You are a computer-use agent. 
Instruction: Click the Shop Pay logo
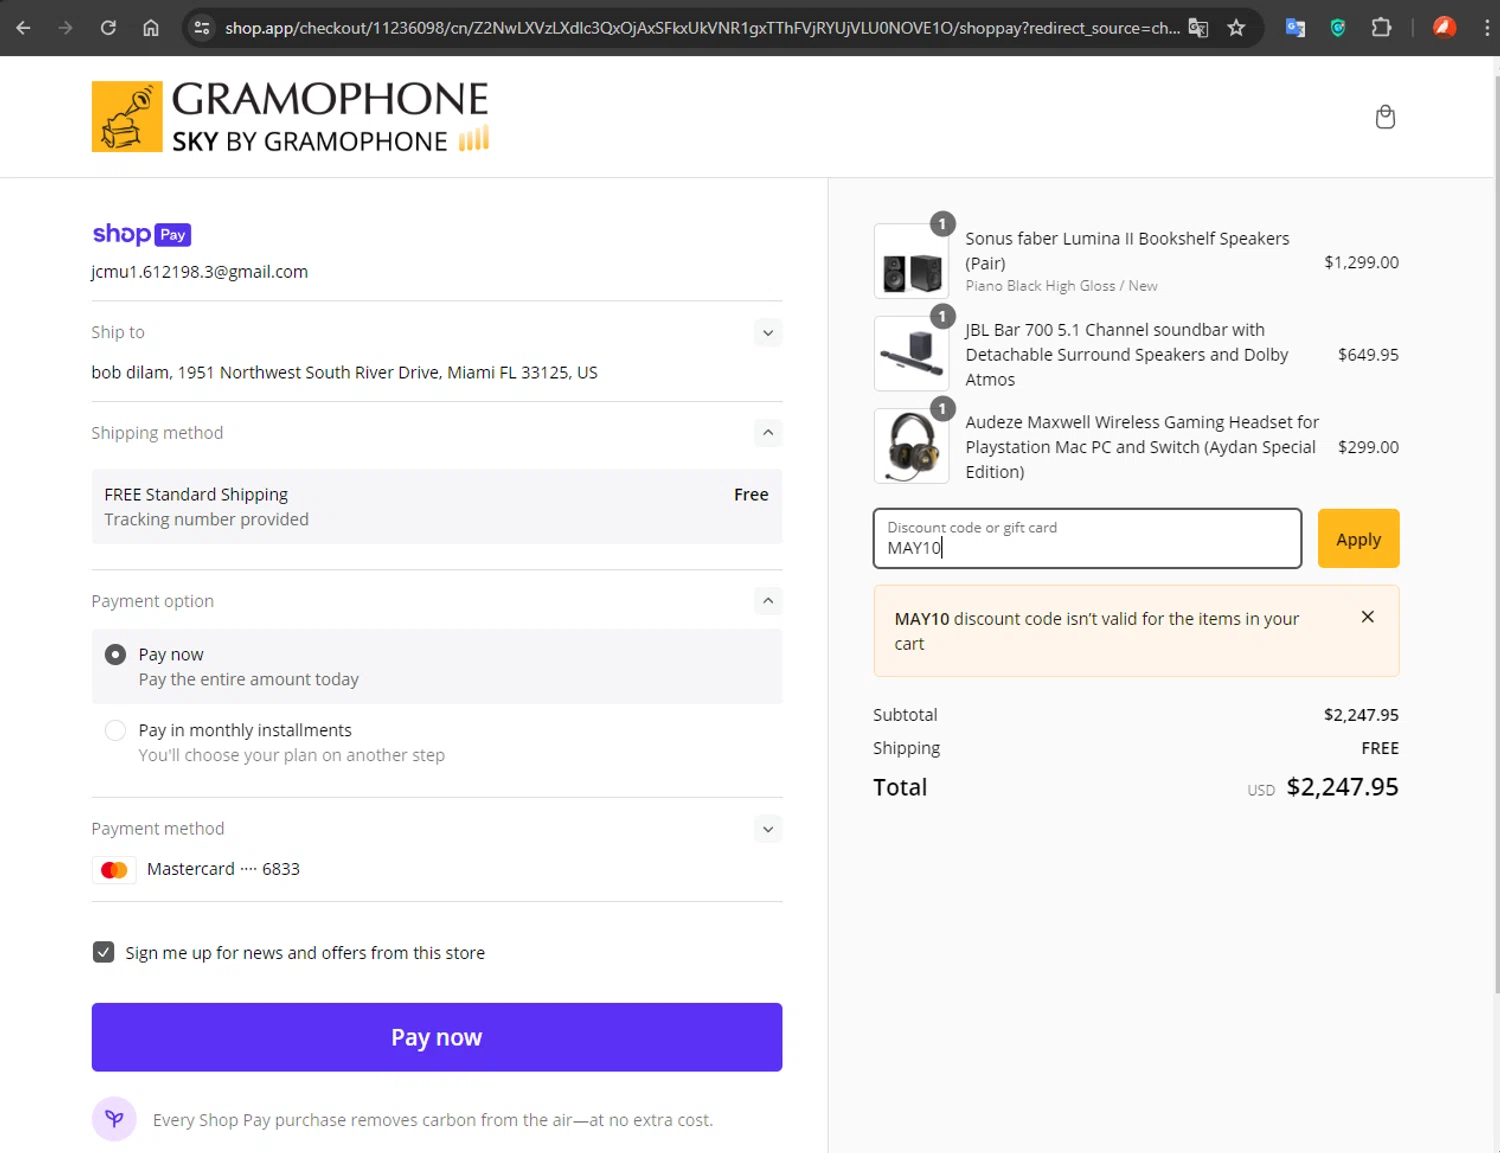[x=142, y=234]
